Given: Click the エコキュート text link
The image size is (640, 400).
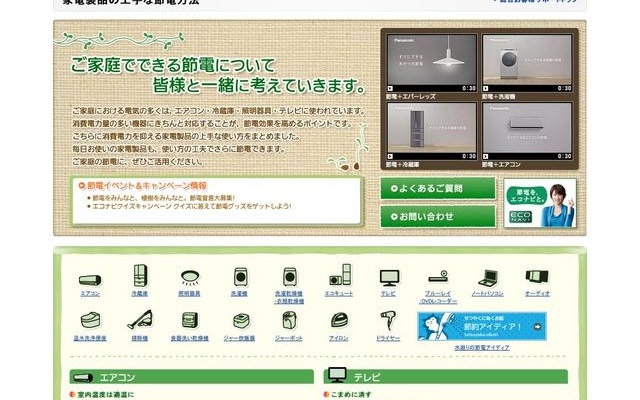Looking at the screenshot, I should [x=339, y=293].
